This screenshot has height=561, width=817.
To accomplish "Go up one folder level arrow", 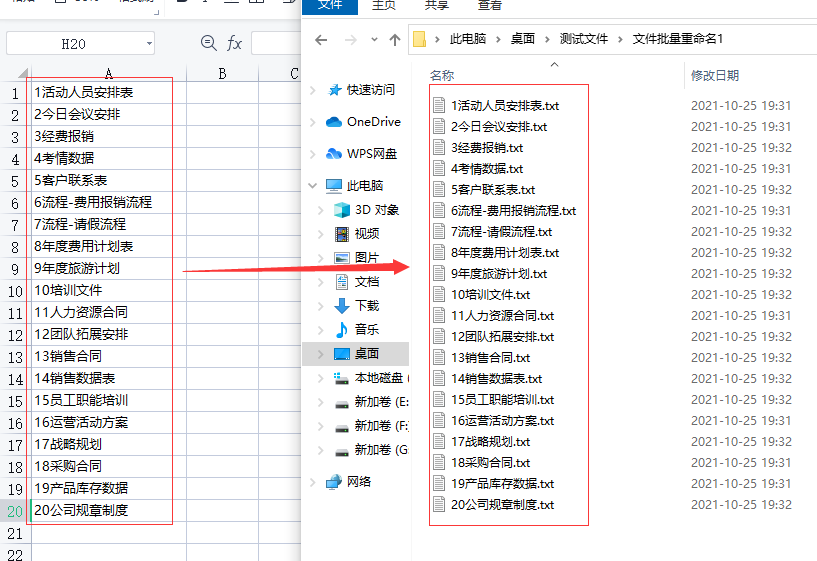I will pyautogui.click(x=395, y=40).
